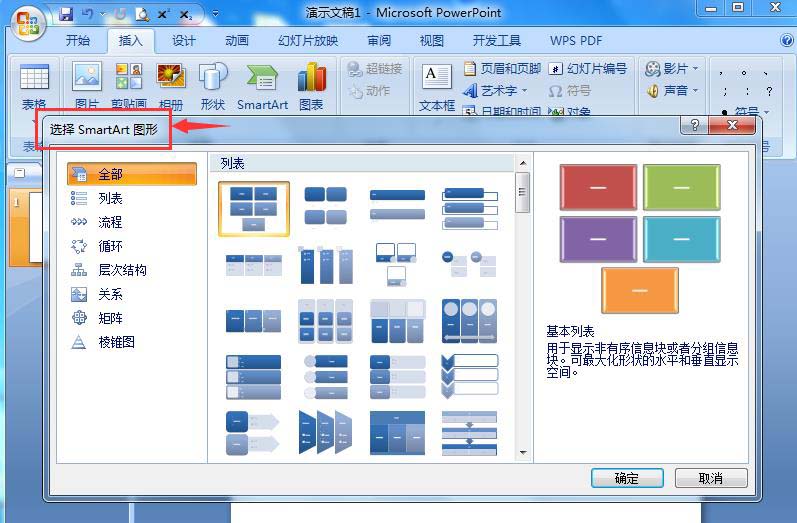Insert a SmartArt graphic from ribbon
This screenshot has height=523, width=797.
point(262,85)
